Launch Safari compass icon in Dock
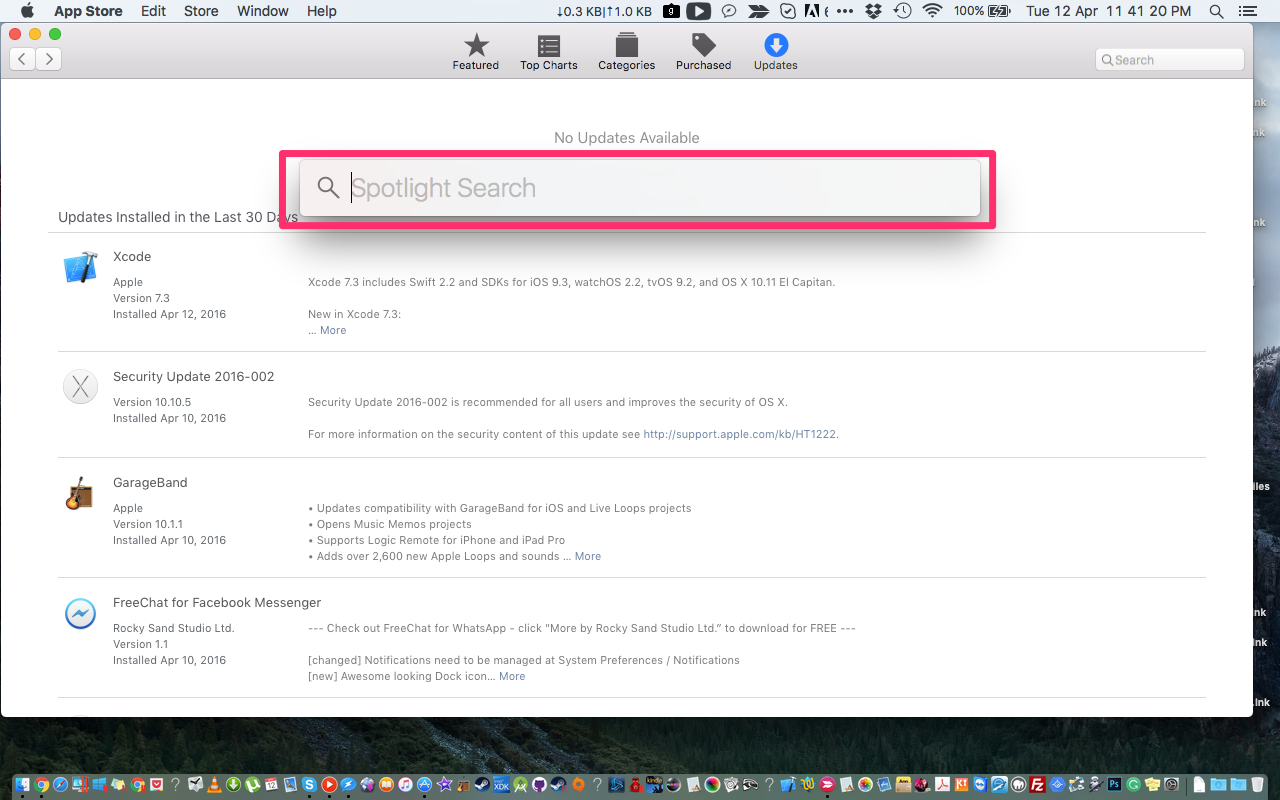Viewport: 1280px width, 800px height. pyautogui.click(x=60, y=785)
